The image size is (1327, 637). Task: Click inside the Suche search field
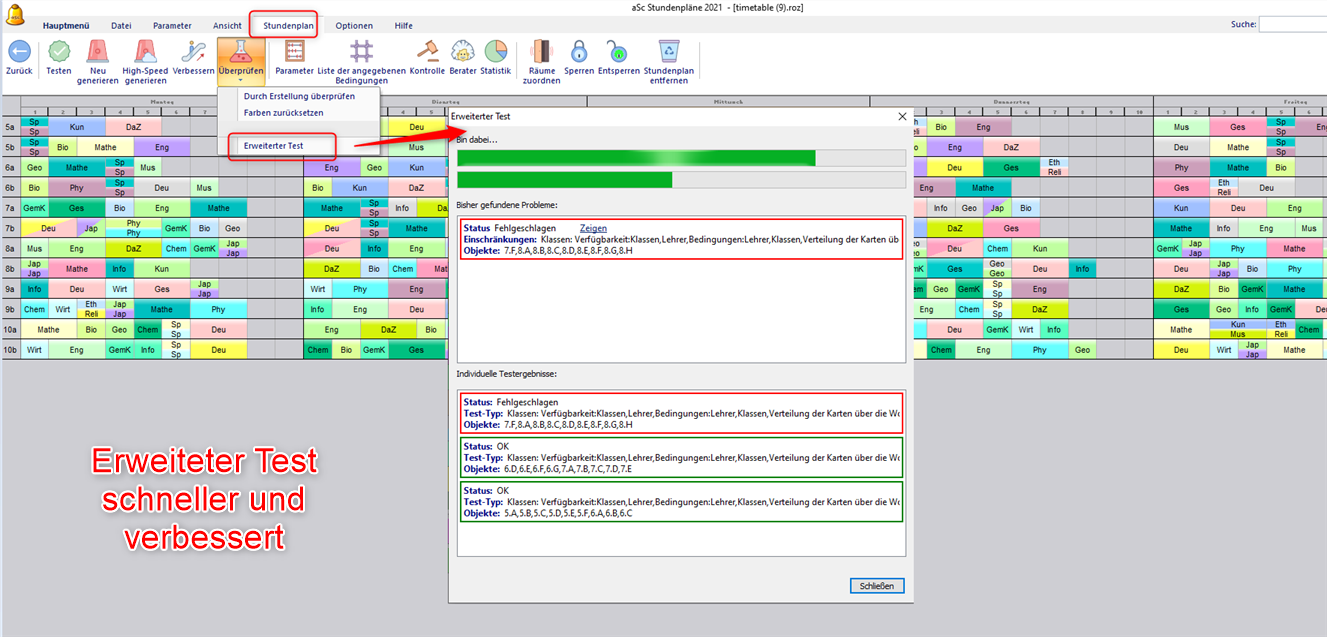pyautogui.click(x=1292, y=25)
